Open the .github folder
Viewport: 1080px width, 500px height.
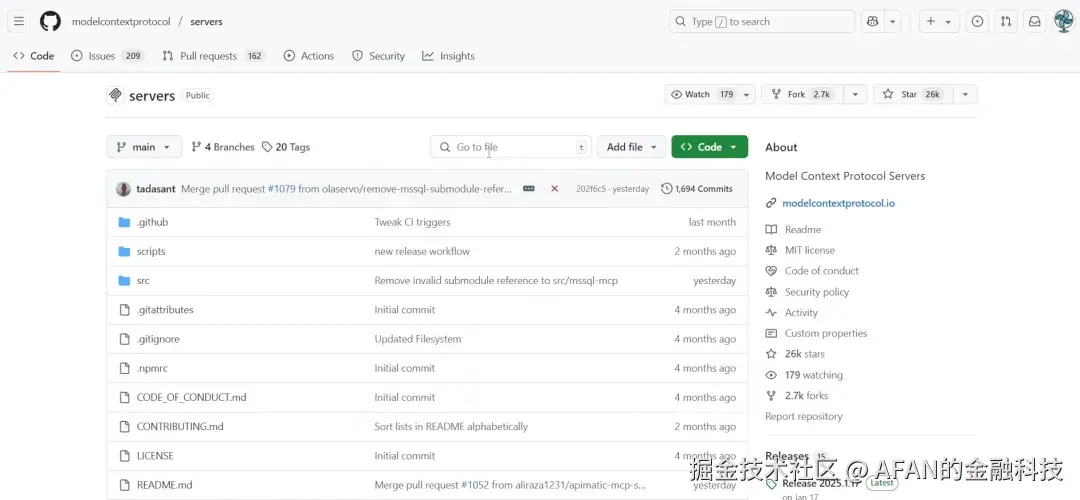coord(152,222)
